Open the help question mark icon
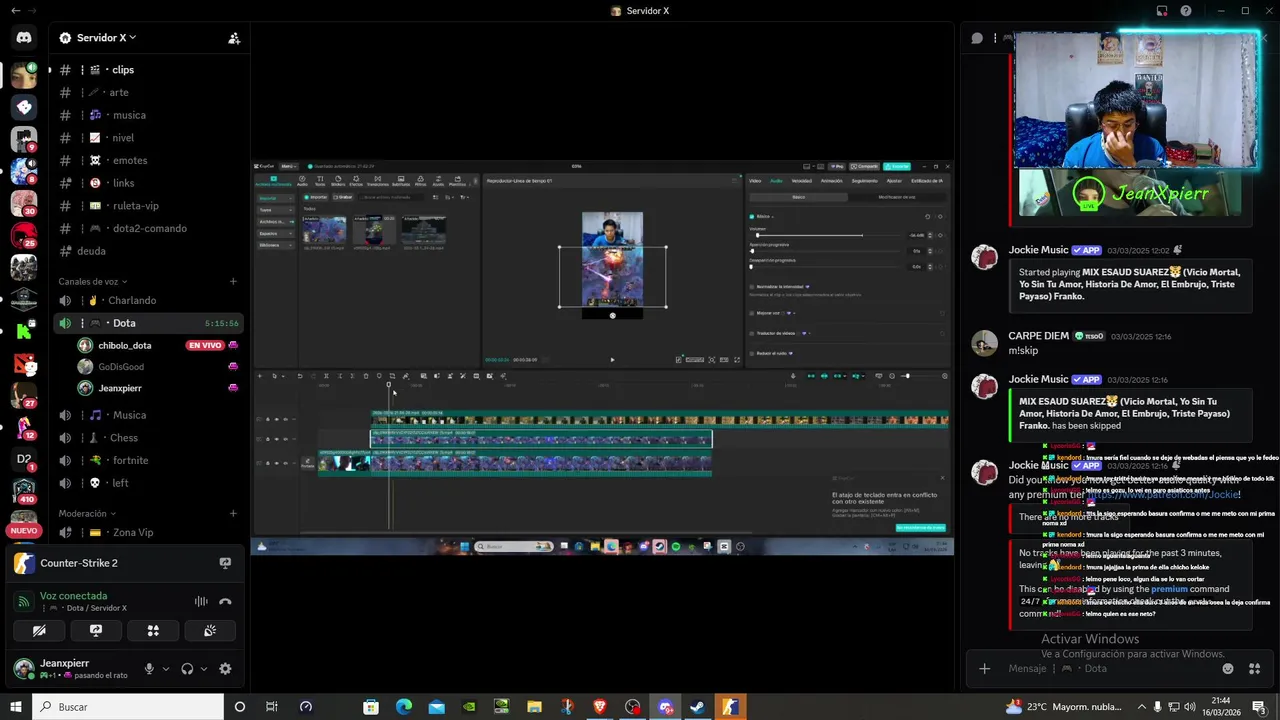 pyautogui.click(x=1186, y=11)
